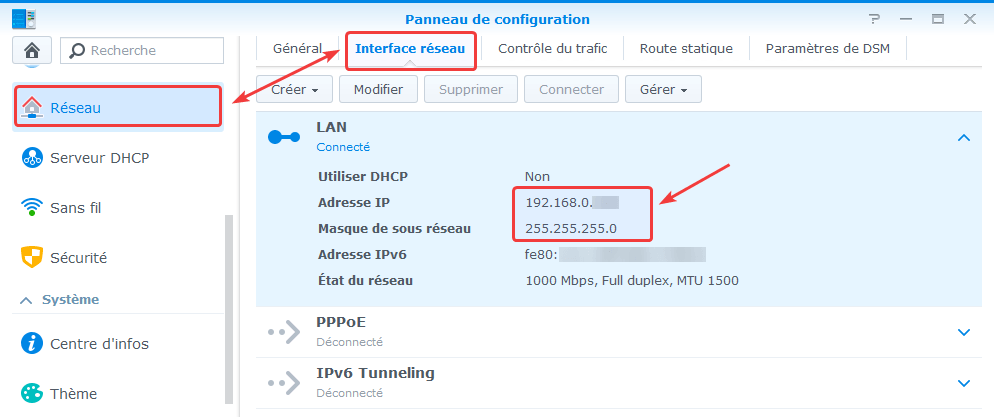The width and height of the screenshot is (994, 417).
Task: Open Serveur DHCP via its icon
Action: (33, 158)
